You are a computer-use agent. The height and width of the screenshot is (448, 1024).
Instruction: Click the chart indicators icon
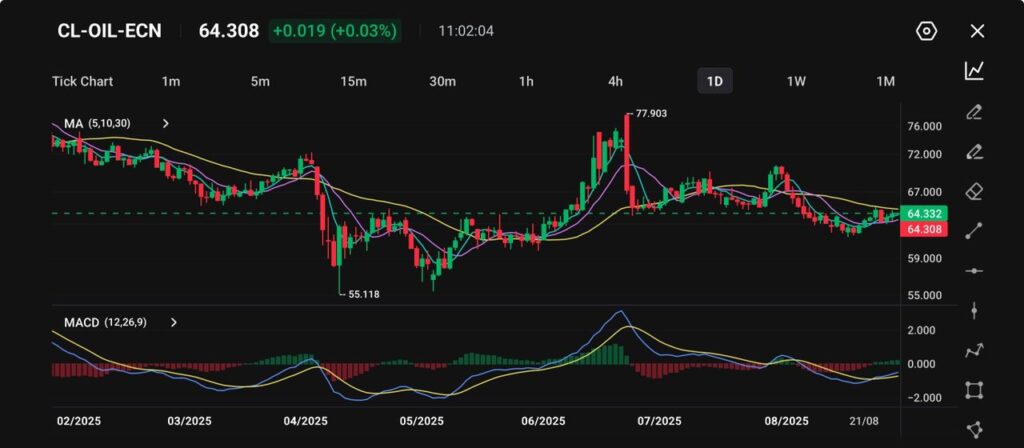tap(974, 71)
